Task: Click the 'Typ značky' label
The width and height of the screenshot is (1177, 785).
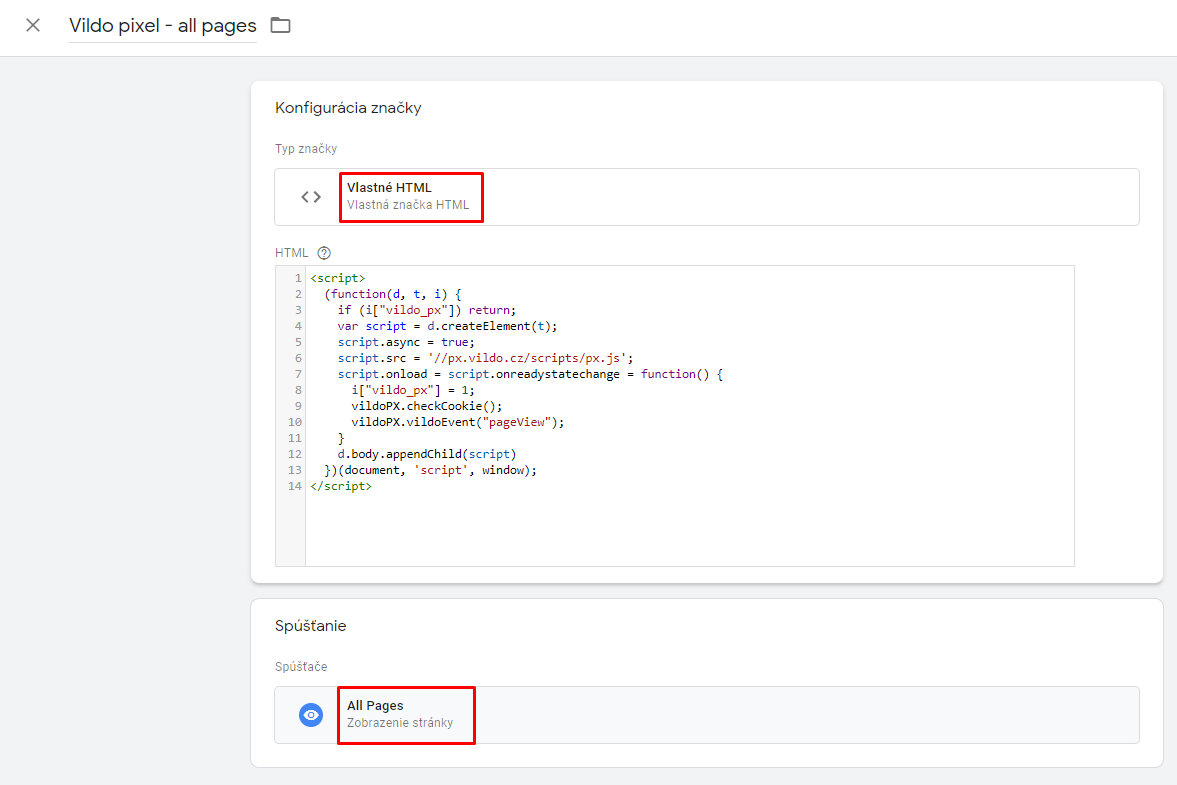Action: [306, 149]
